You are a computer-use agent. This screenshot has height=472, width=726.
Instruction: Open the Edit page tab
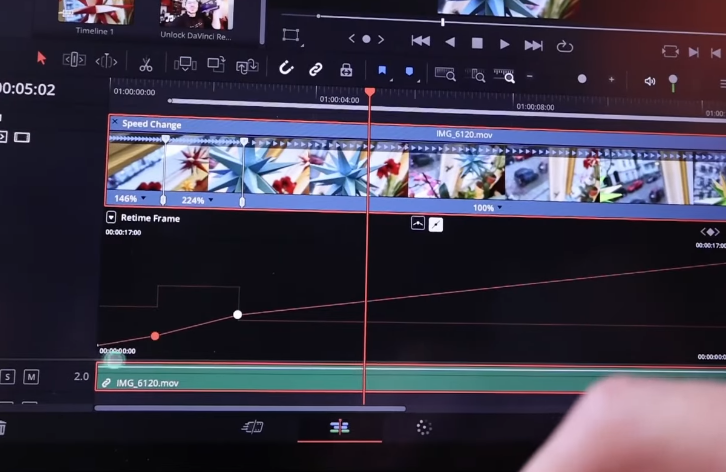click(x=339, y=427)
